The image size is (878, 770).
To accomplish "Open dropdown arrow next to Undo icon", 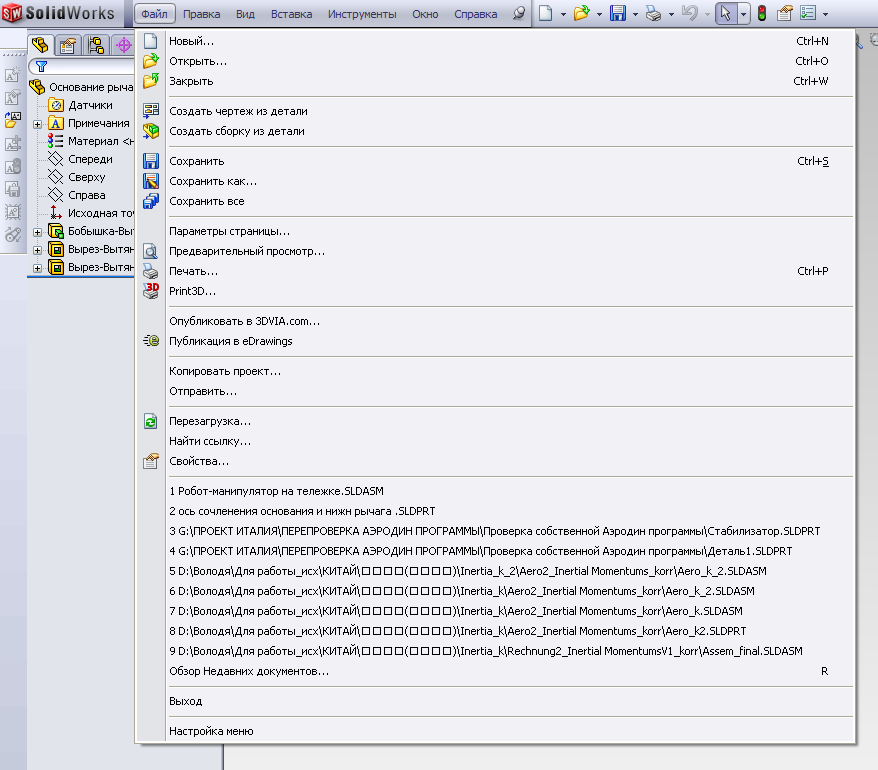I will (x=707, y=14).
